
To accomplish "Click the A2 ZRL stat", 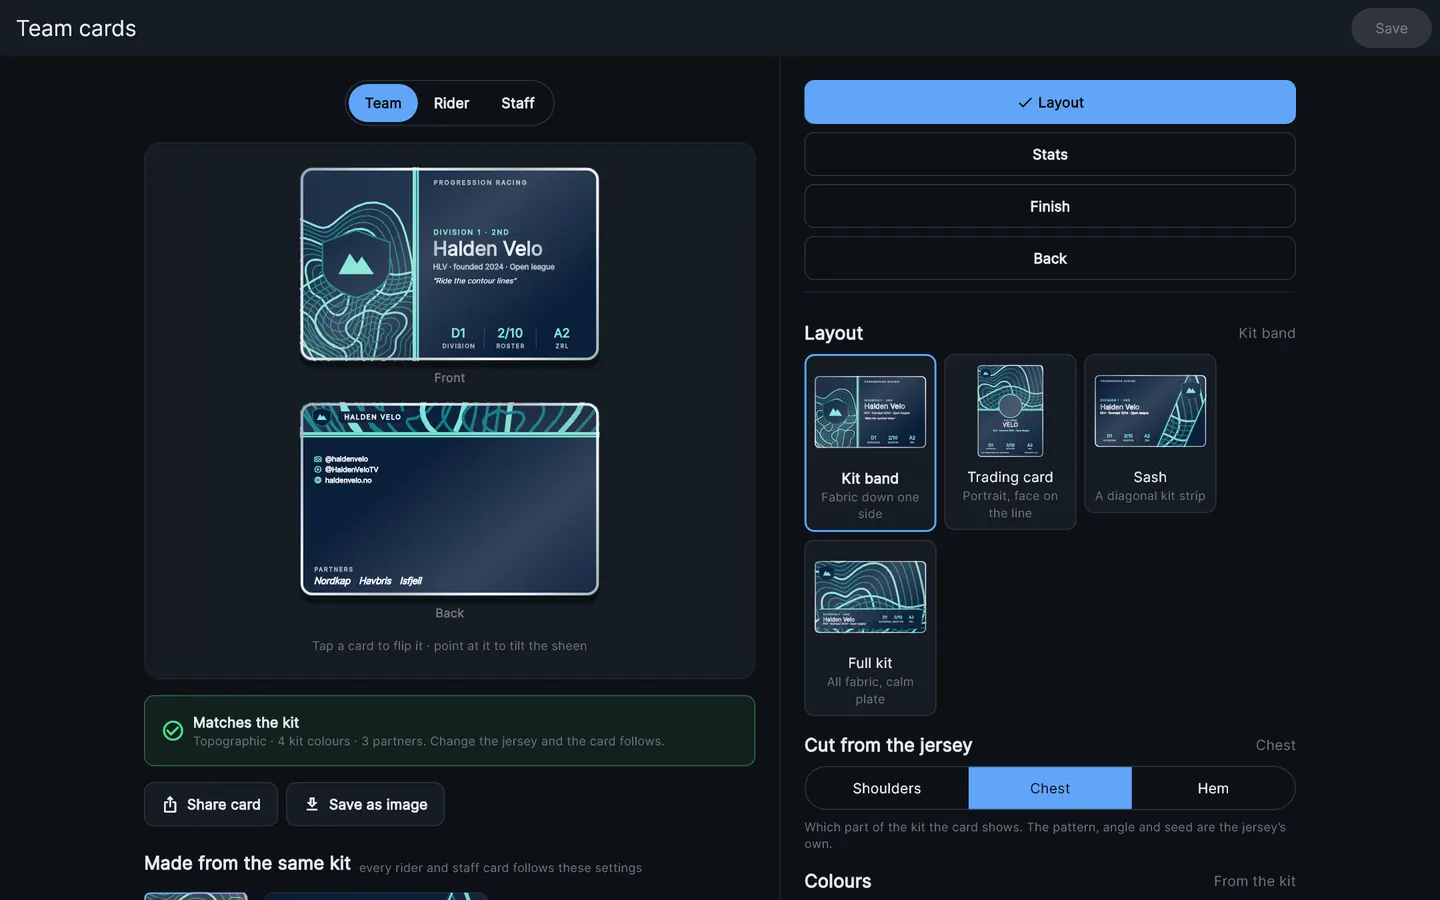I will click(x=562, y=337).
